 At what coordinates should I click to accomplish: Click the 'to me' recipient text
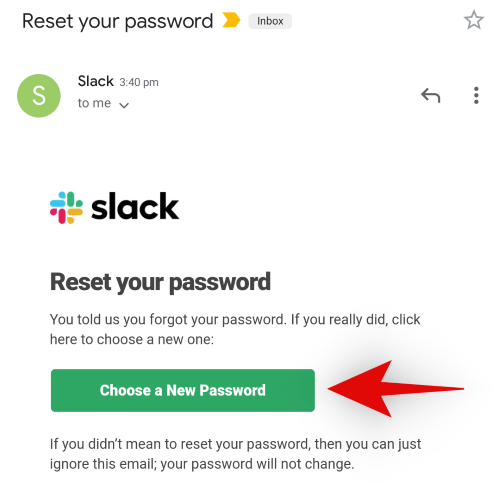pyautogui.click(x=94, y=103)
